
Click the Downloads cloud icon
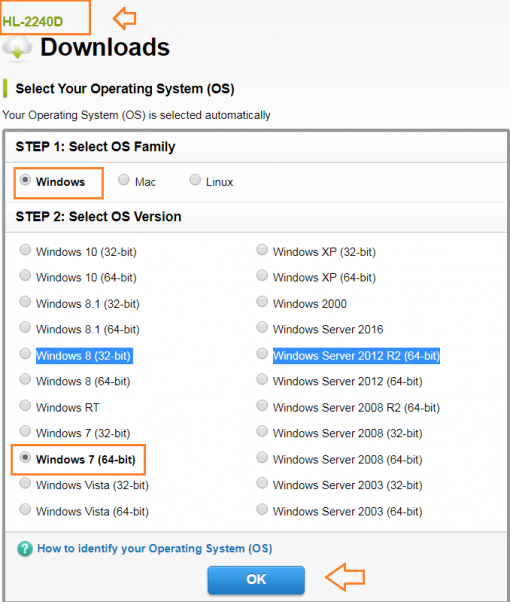pos(17,49)
